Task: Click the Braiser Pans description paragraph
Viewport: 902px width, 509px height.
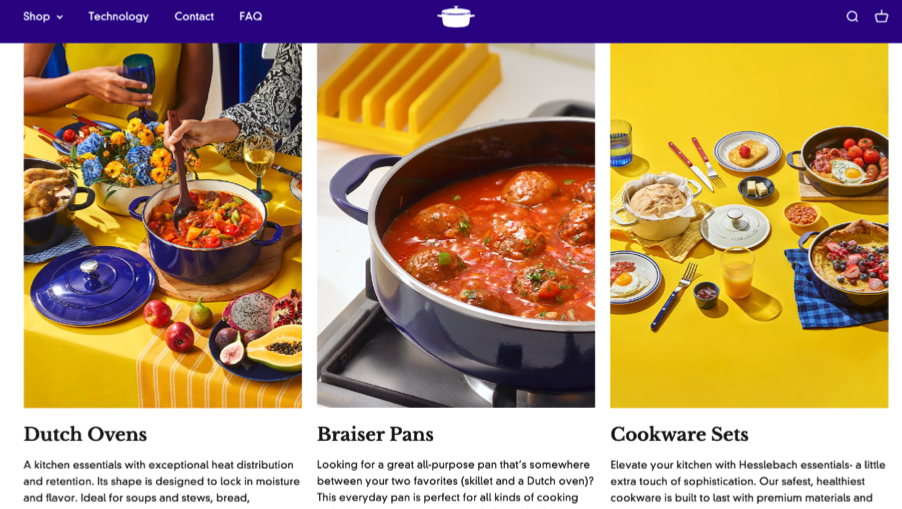Action: [455, 481]
